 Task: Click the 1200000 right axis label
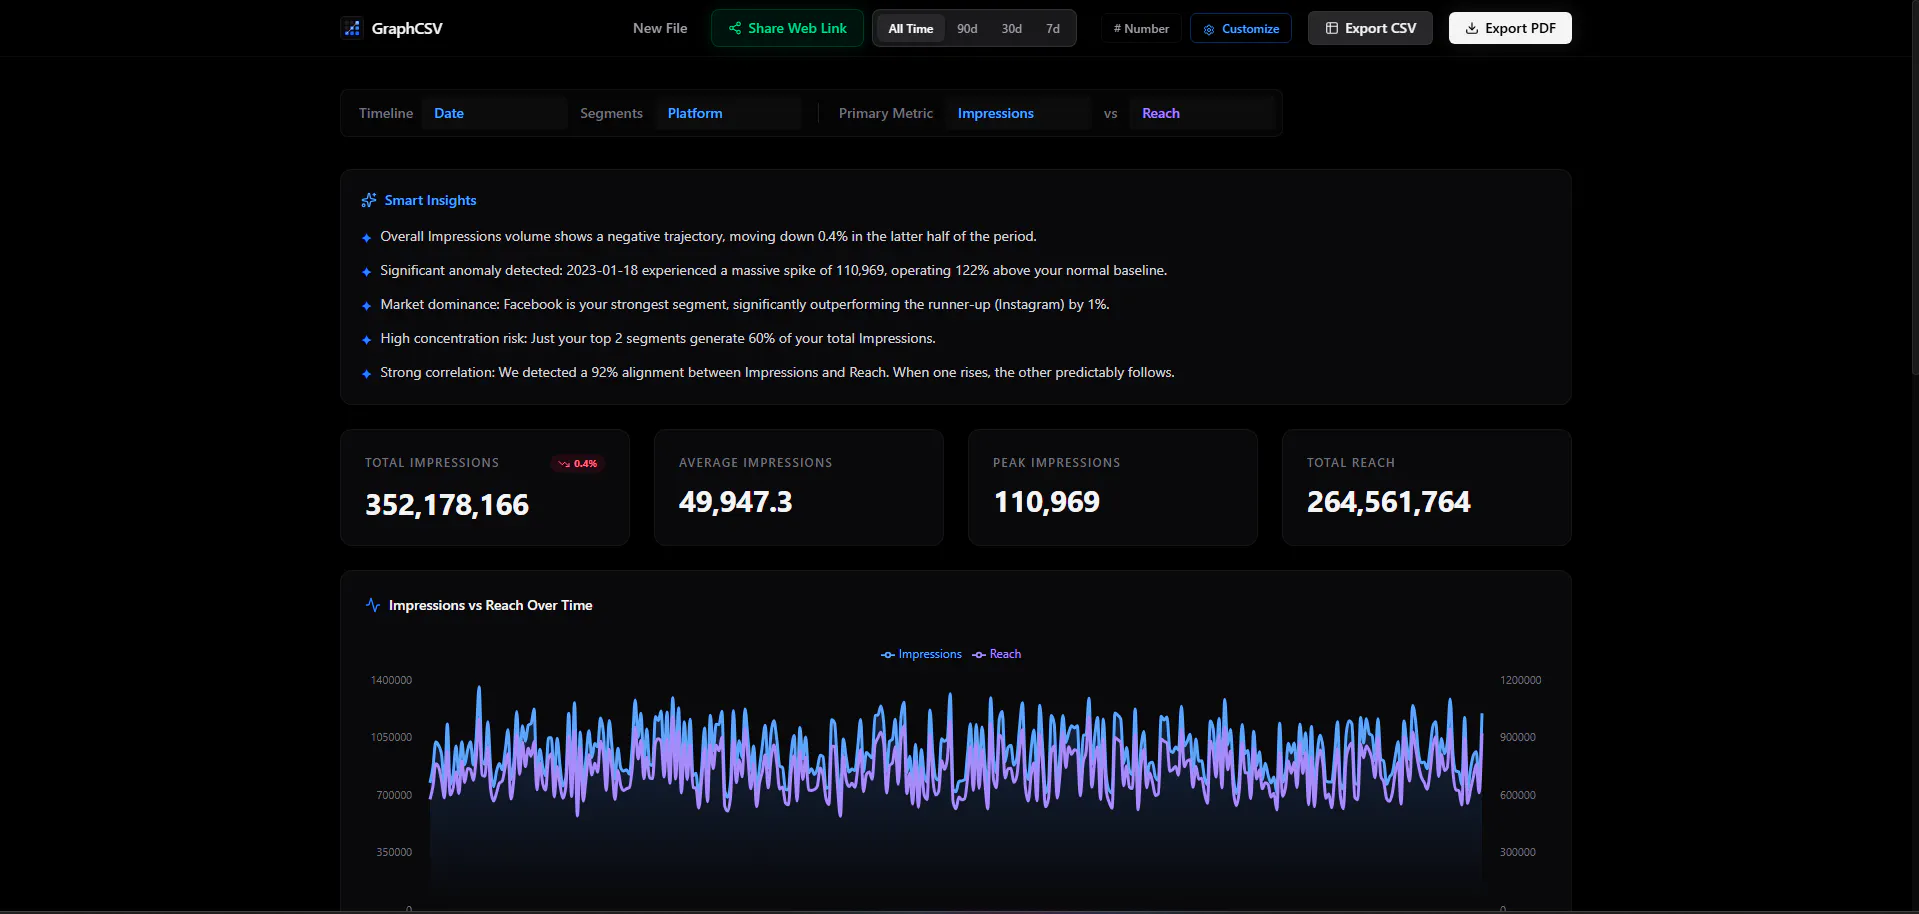1520,680
